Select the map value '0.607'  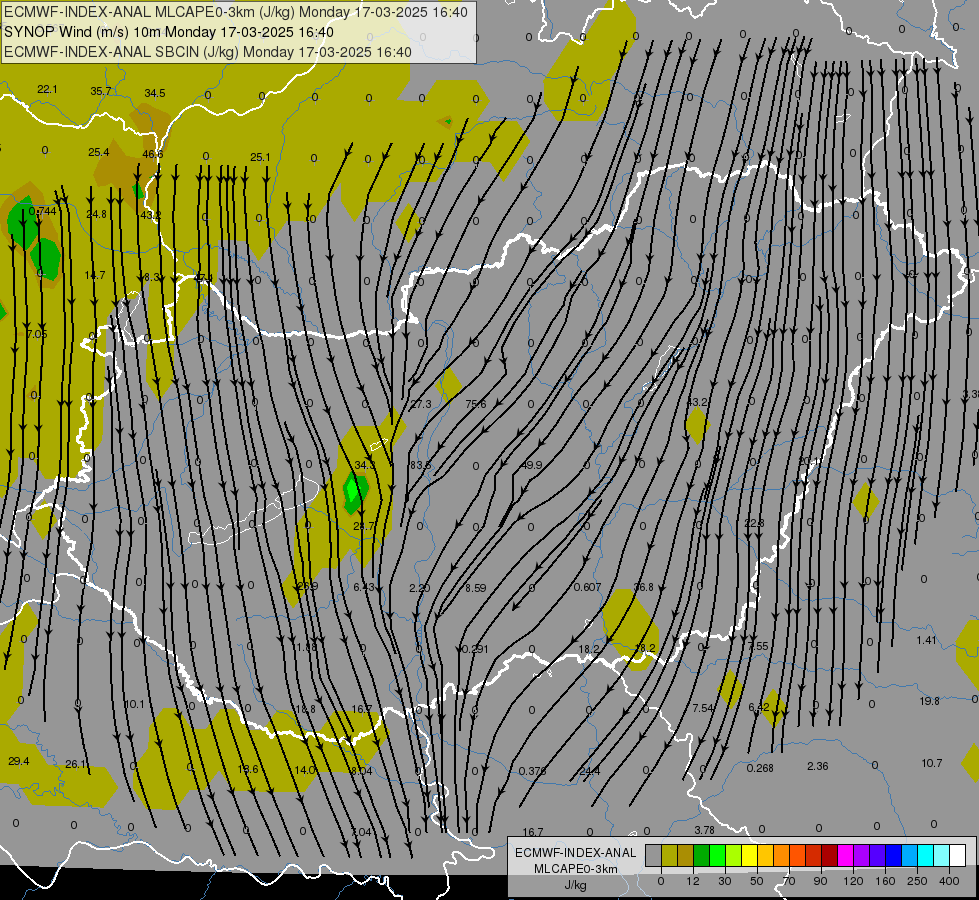[x=588, y=587]
